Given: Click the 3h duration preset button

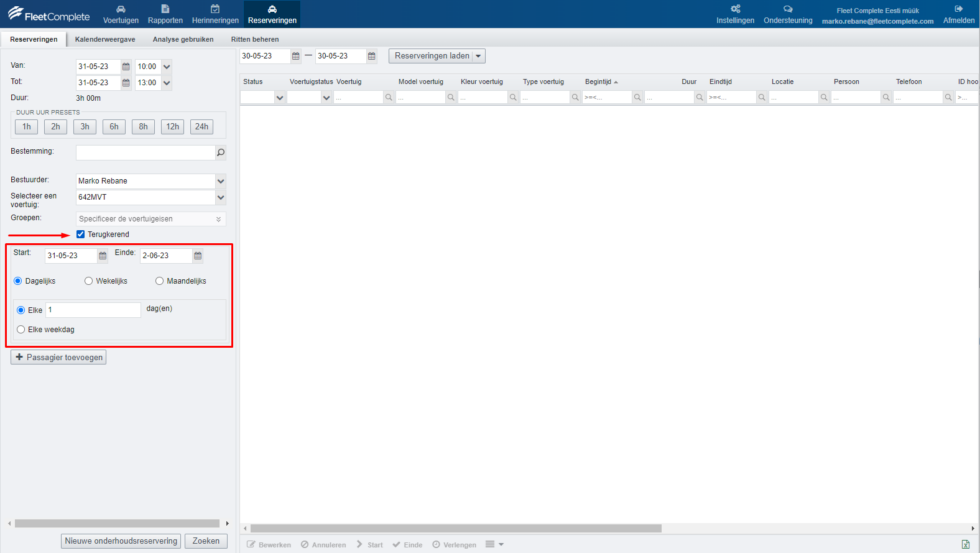Looking at the screenshot, I should pyautogui.click(x=85, y=127).
